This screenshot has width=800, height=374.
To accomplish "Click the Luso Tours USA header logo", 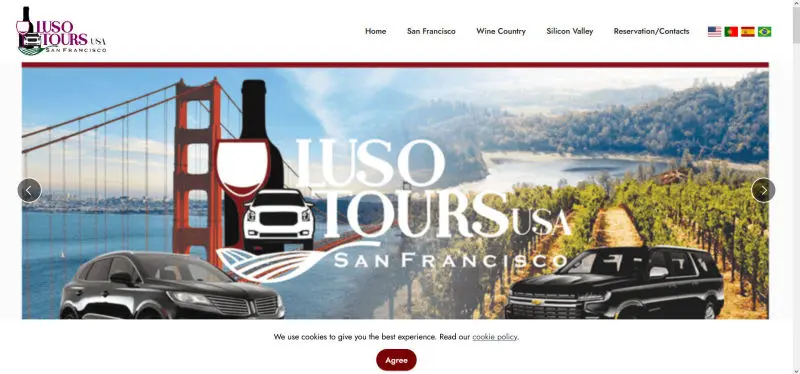I will (x=61, y=31).
